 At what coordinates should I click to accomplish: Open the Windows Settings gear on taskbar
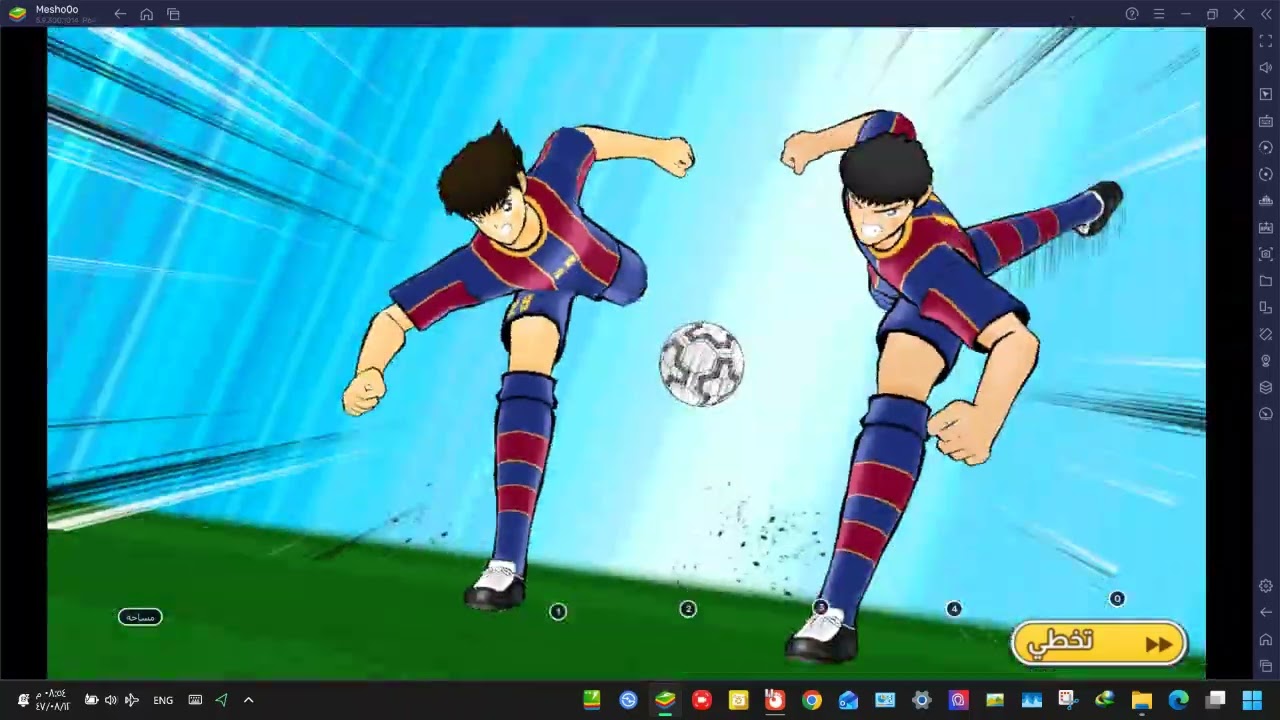click(x=922, y=700)
